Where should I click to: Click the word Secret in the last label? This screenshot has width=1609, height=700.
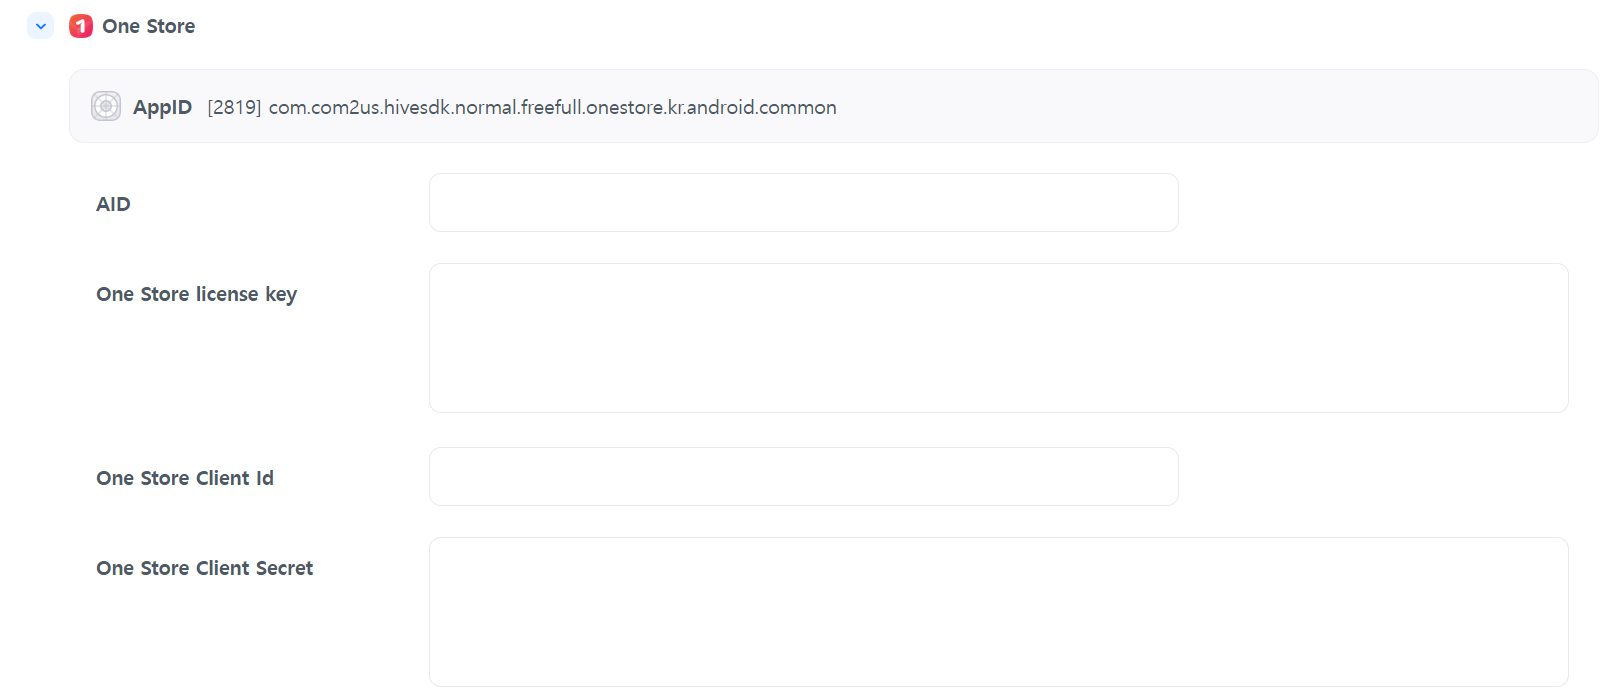(284, 568)
